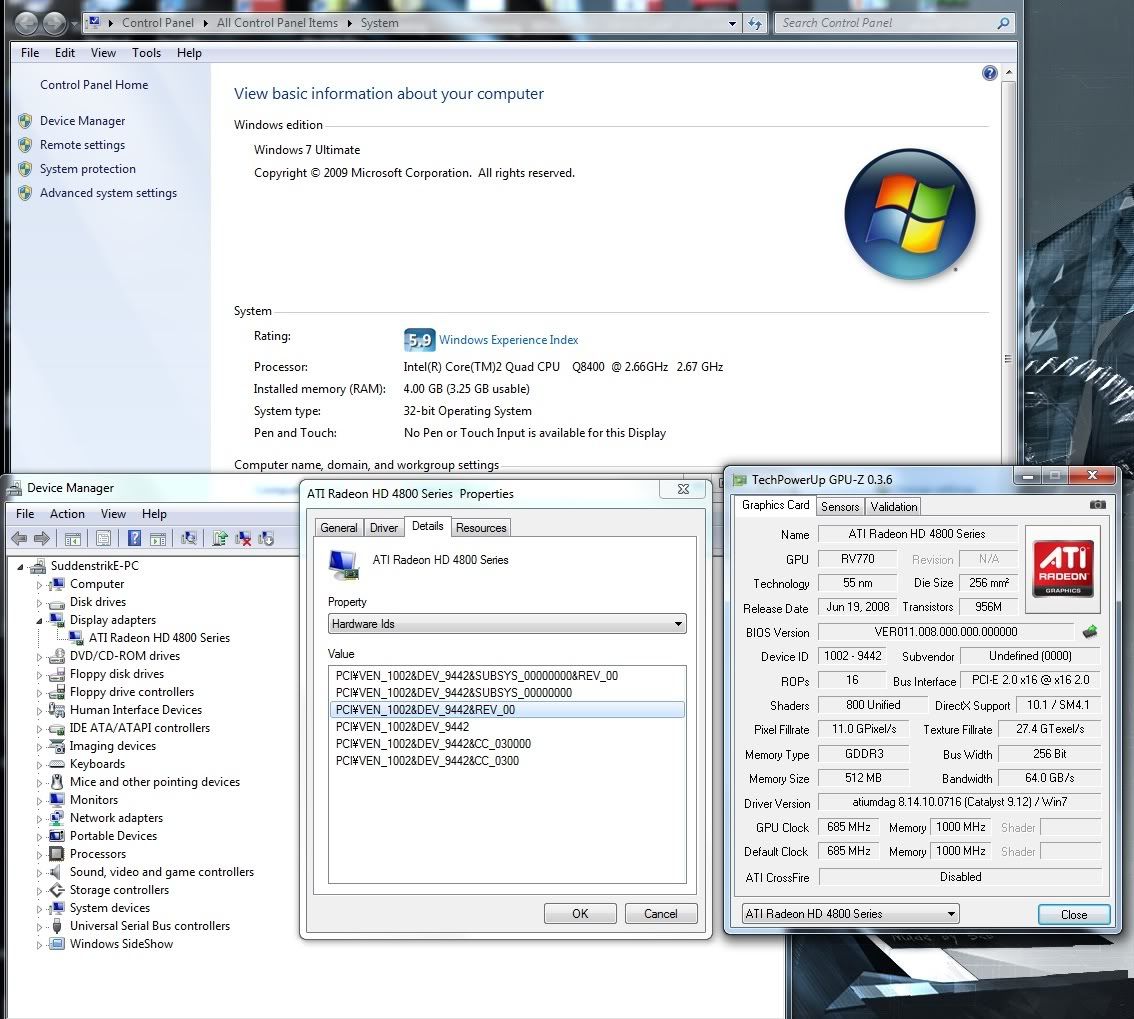Image resolution: width=1134 pixels, height=1019 pixels.
Task: Click the Close button in GPU-Z
Action: [1074, 914]
